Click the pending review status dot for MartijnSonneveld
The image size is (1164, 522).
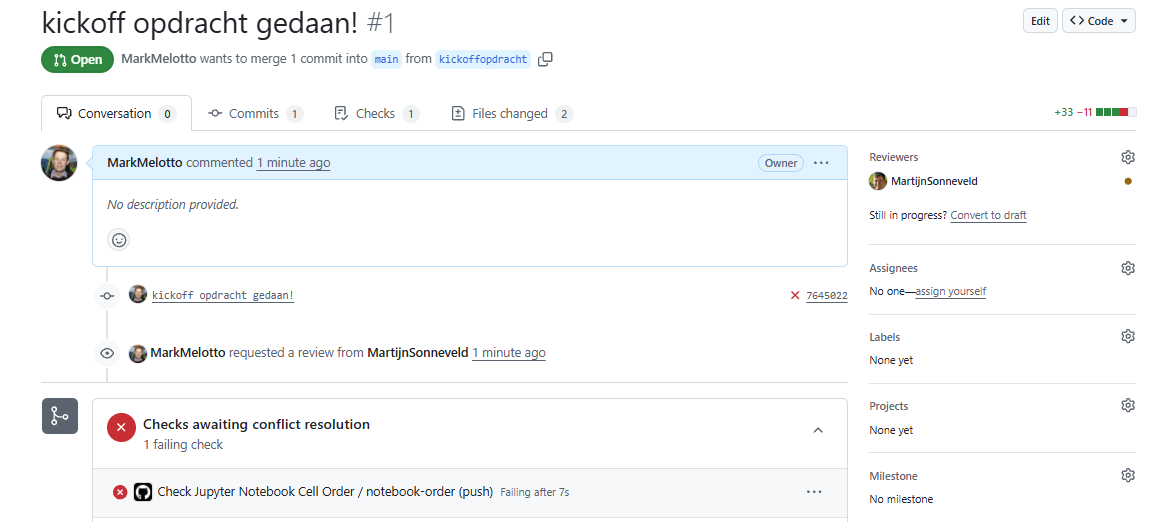pyautogui.click(x=1128, y=181)
